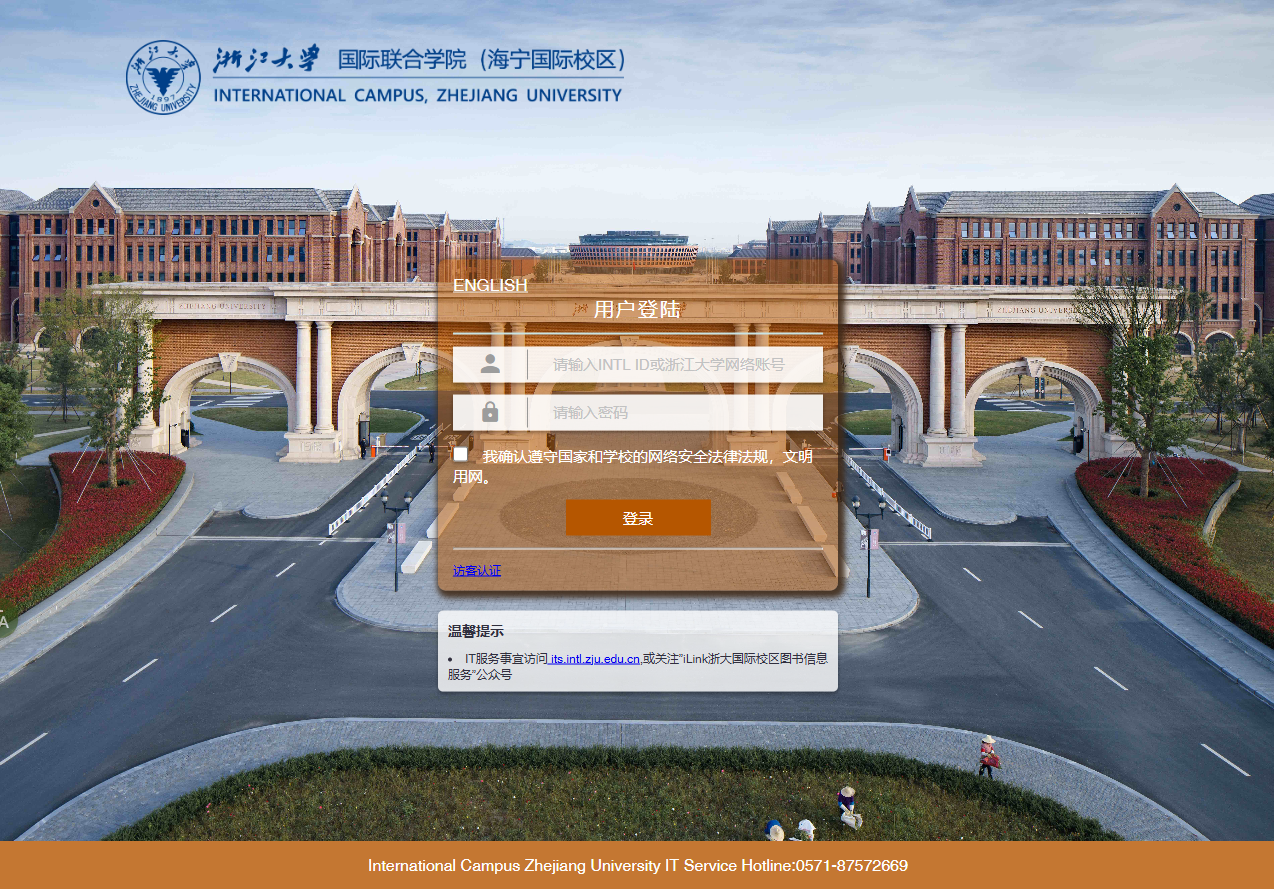Click the padlock icon beside password

490,412
